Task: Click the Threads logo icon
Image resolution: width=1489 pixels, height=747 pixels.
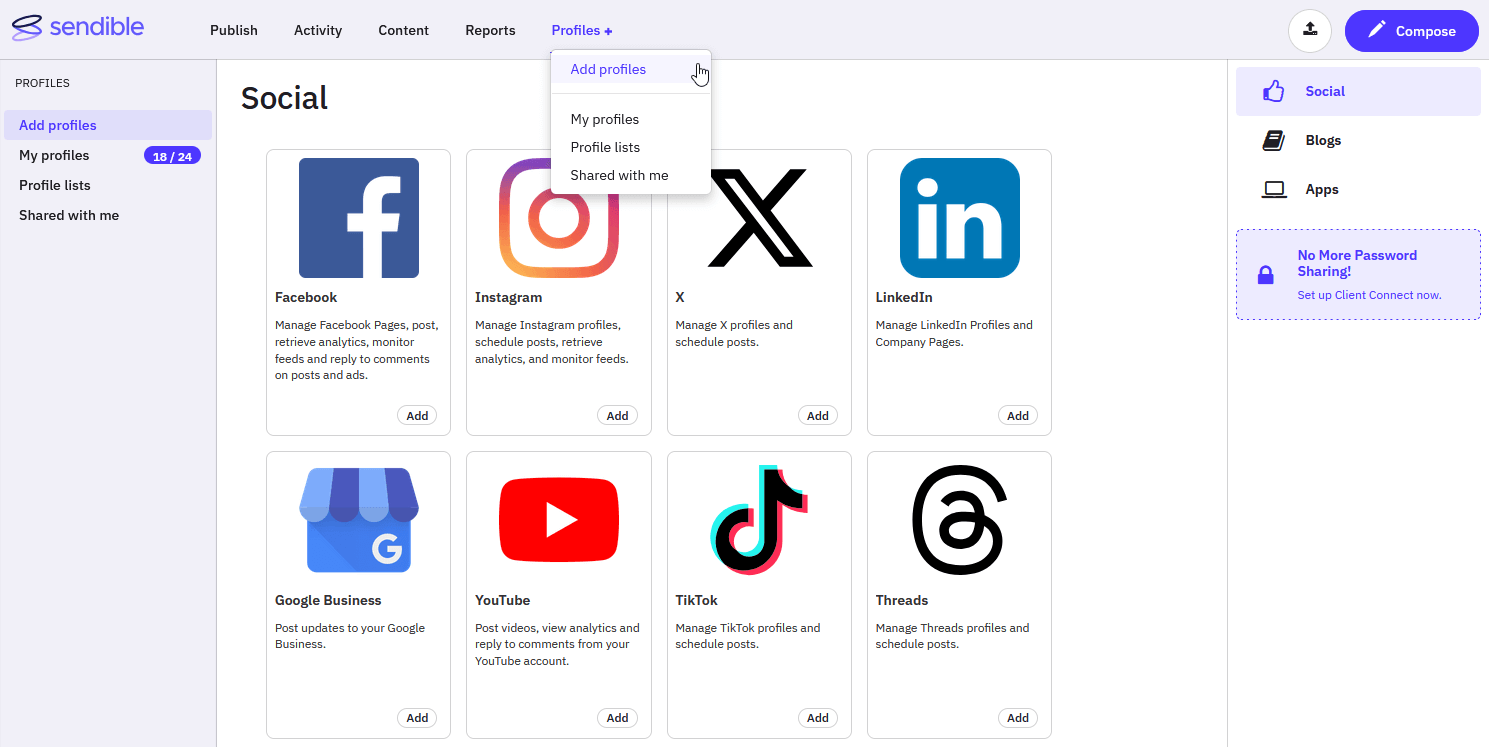Action: pos(958,520)
